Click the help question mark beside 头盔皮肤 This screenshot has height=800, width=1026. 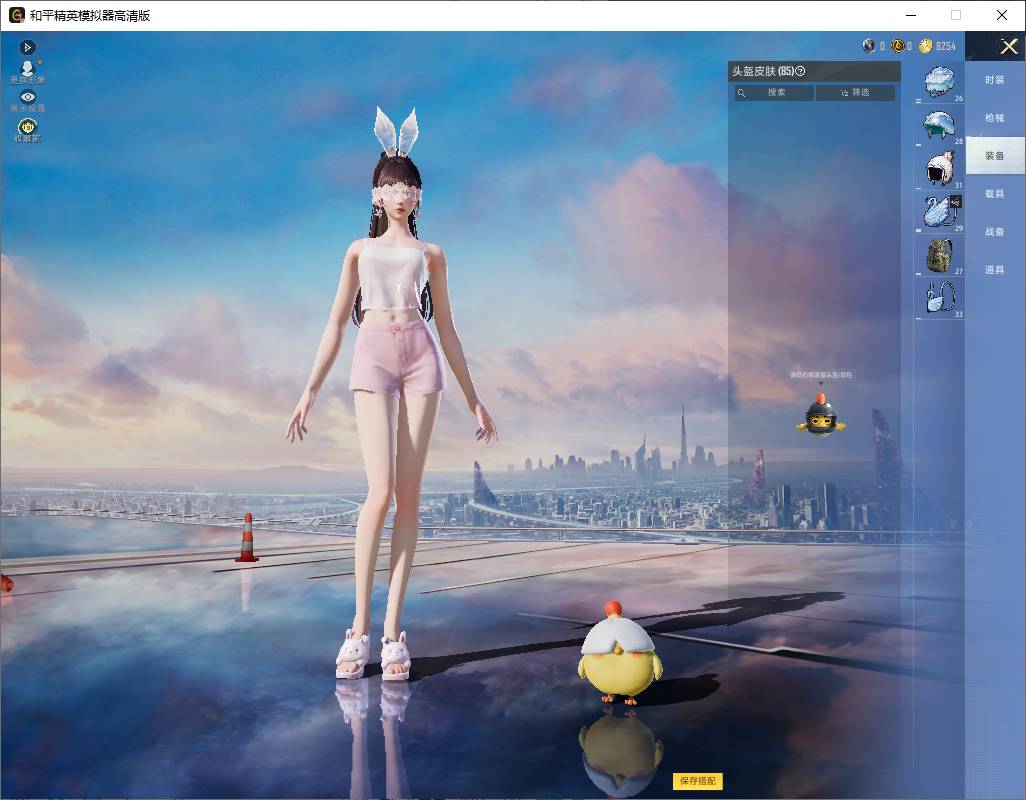pos(800,71)
